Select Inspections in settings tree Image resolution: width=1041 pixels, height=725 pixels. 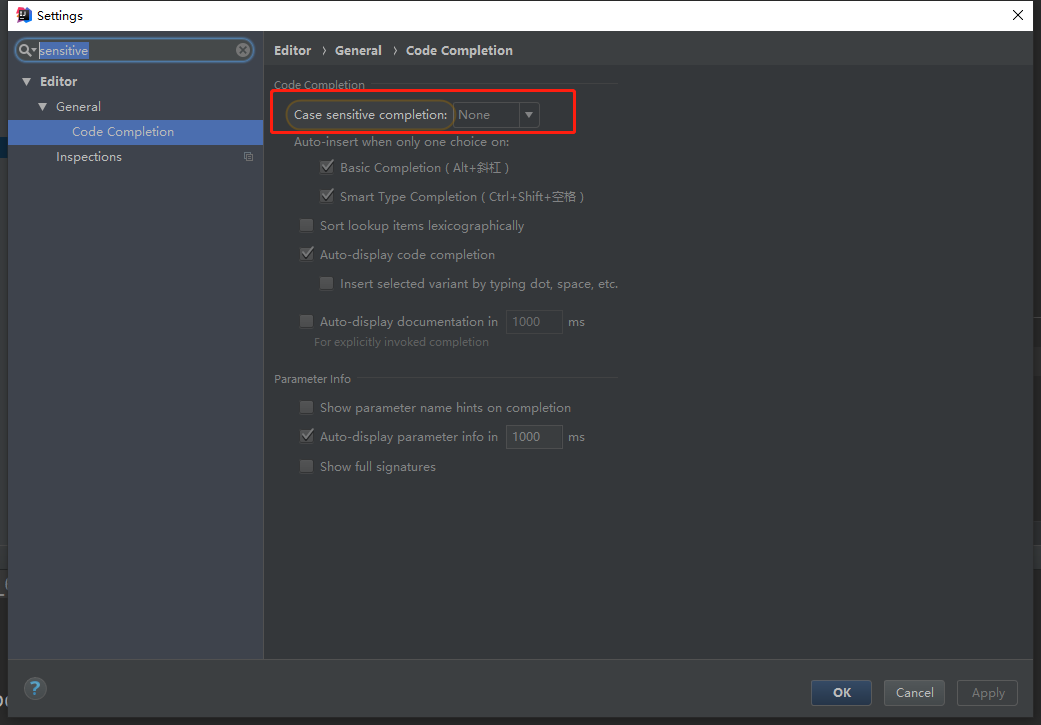click(89, 157)
